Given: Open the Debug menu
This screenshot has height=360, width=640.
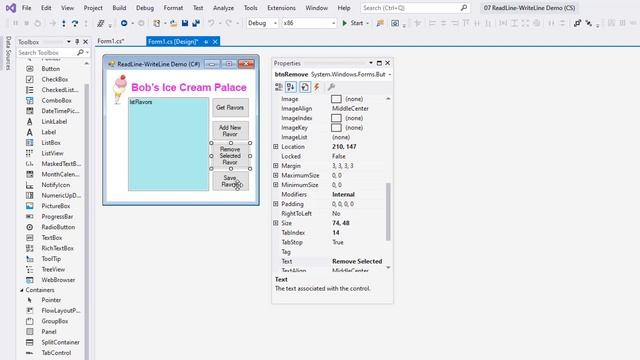Looking at the screenshot, I should tap(145, 8).
